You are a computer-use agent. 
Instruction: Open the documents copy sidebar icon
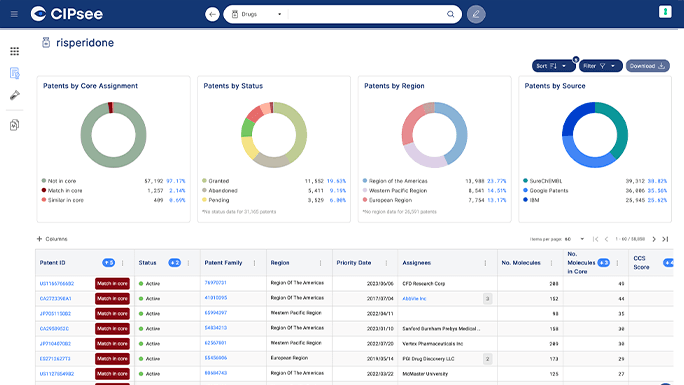pos(14,125)
